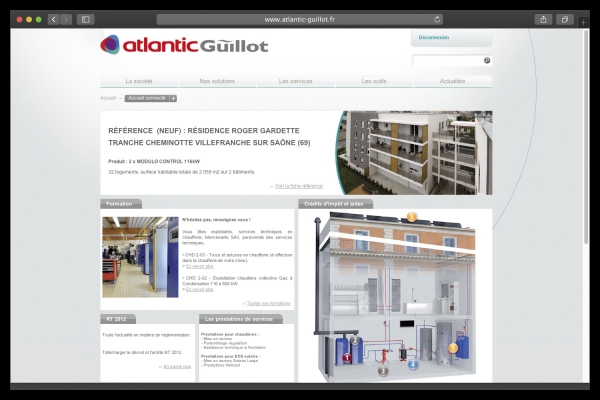Click the Formation boiler room photo
Viewport: 600px width, 400px height.
click(x=140, y=257)
